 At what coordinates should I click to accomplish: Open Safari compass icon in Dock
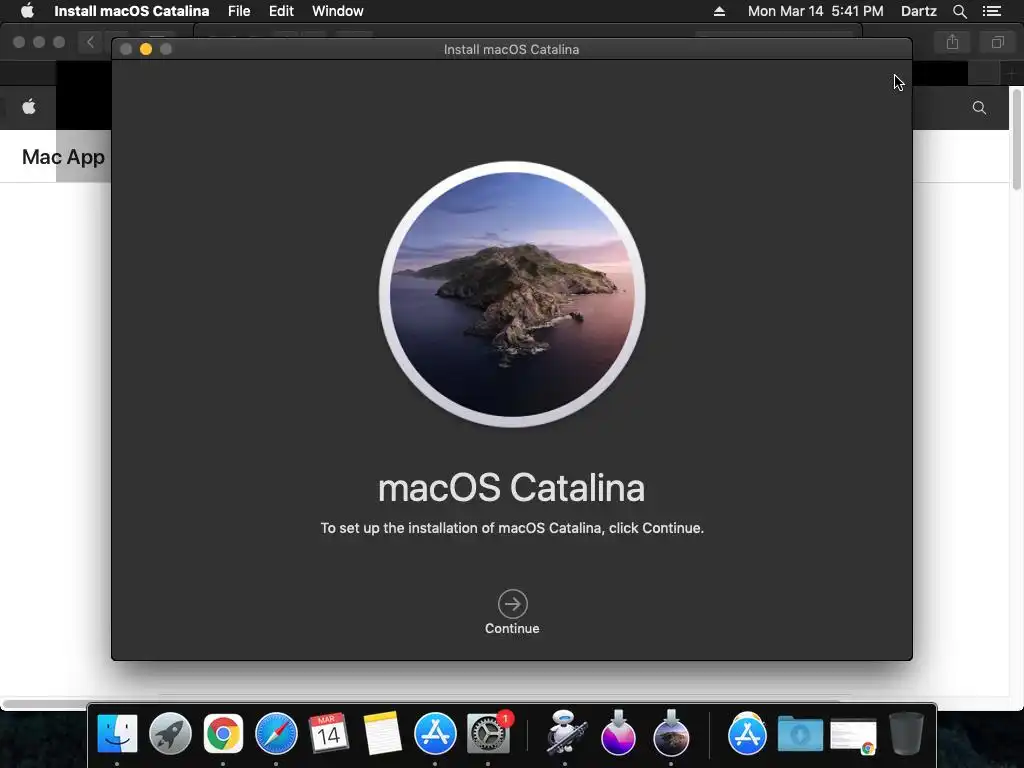point(276,733)
